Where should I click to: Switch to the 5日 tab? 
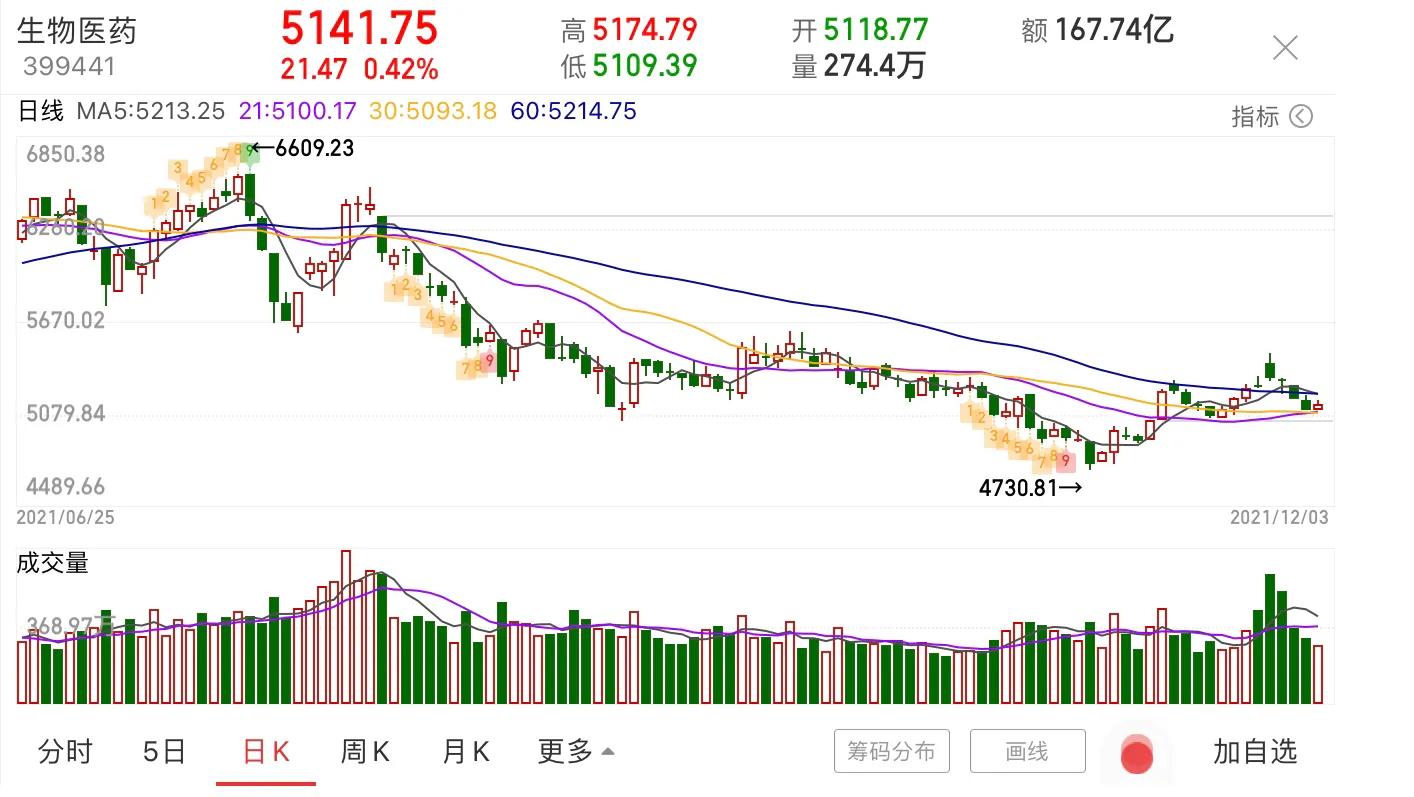(164, 752)
